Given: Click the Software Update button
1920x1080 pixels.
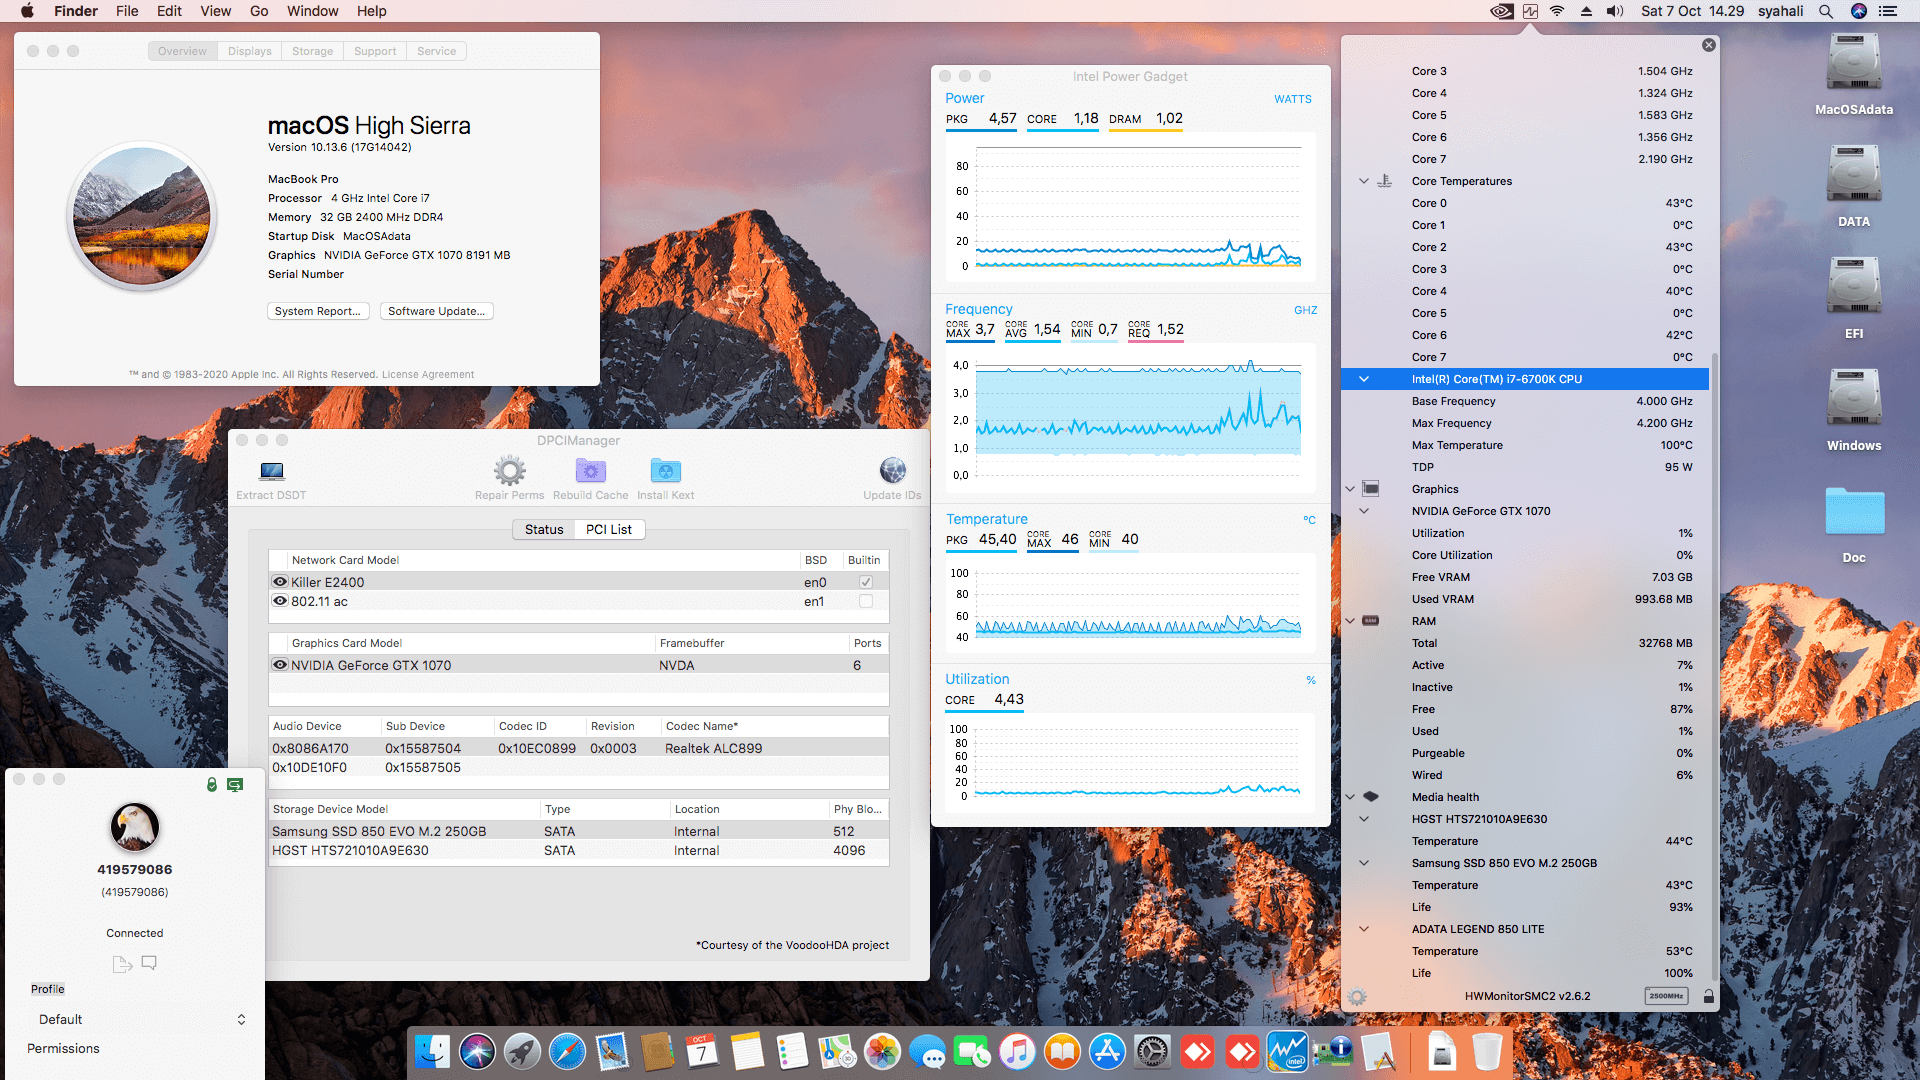Looking at the screenshot, I should [x=436, y=311].
